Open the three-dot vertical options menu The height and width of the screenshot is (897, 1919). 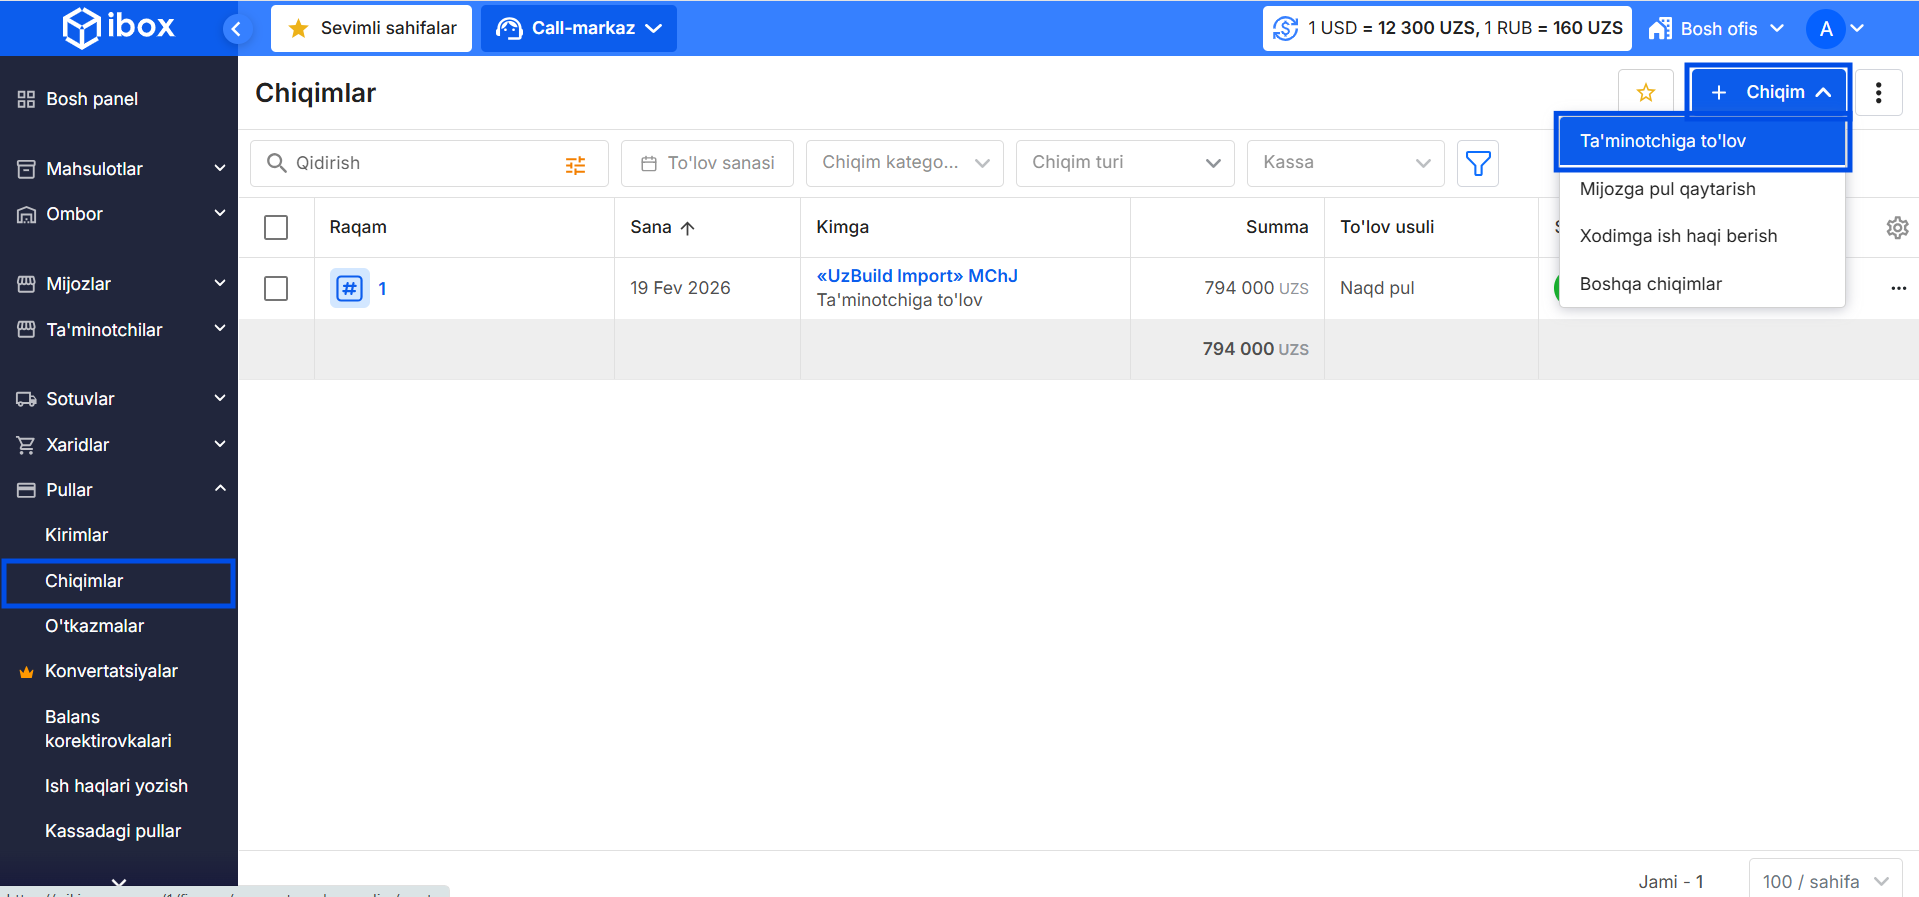[1878, 93]
